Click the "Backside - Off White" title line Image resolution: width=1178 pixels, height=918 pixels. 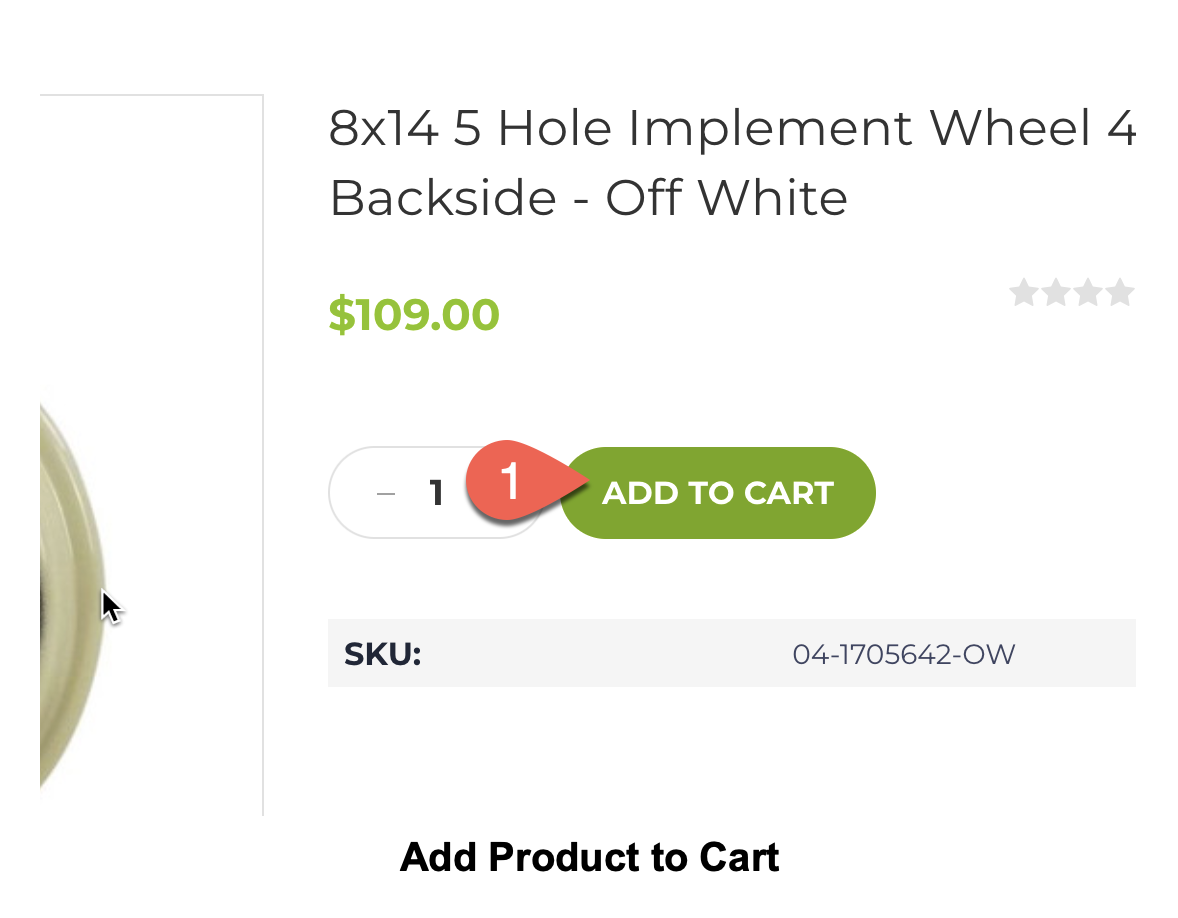point(588,198)
